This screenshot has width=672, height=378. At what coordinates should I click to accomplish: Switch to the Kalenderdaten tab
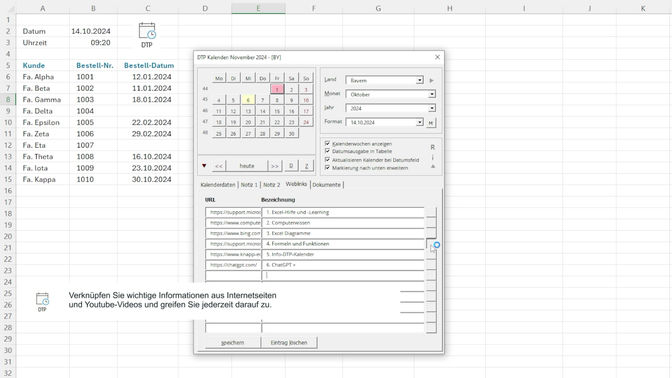[x=218, y=185]
